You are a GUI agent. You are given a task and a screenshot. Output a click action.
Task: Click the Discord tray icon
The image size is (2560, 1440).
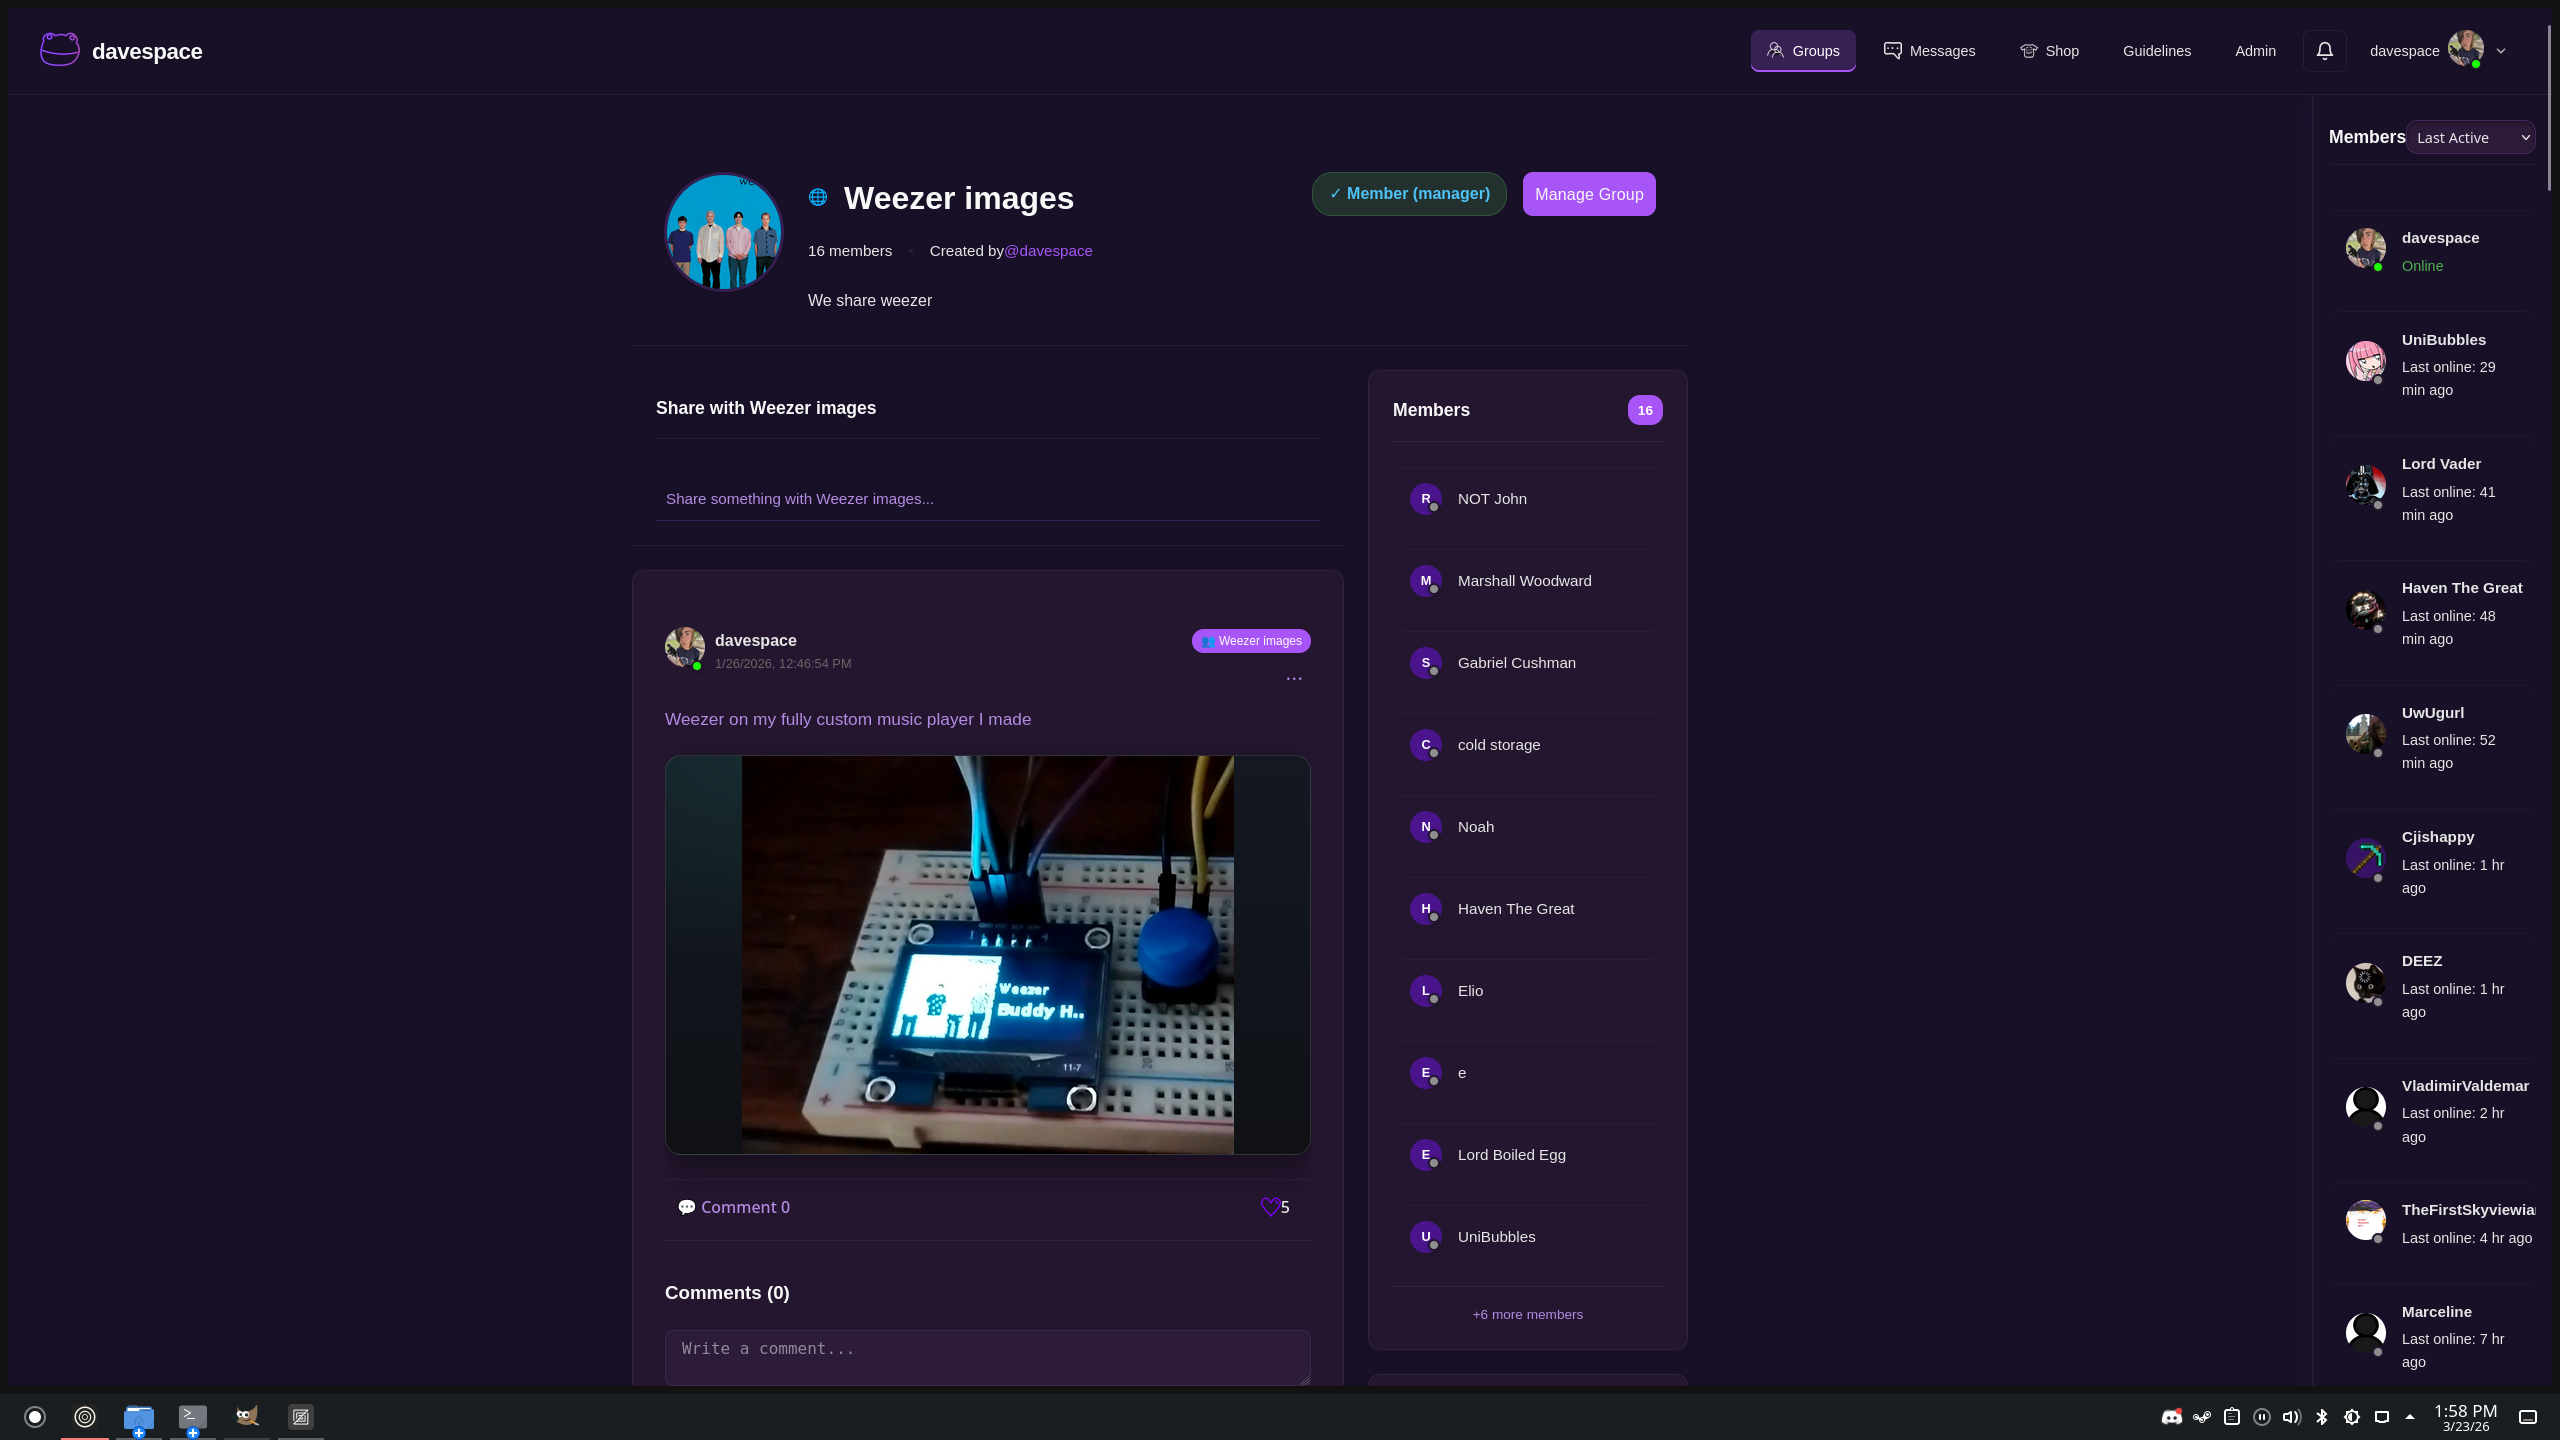[x=2171, y=1417]
